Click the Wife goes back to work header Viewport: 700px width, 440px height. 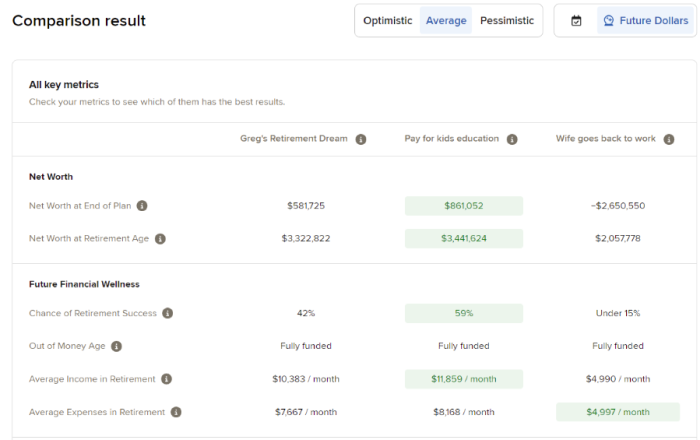[606, 139]
